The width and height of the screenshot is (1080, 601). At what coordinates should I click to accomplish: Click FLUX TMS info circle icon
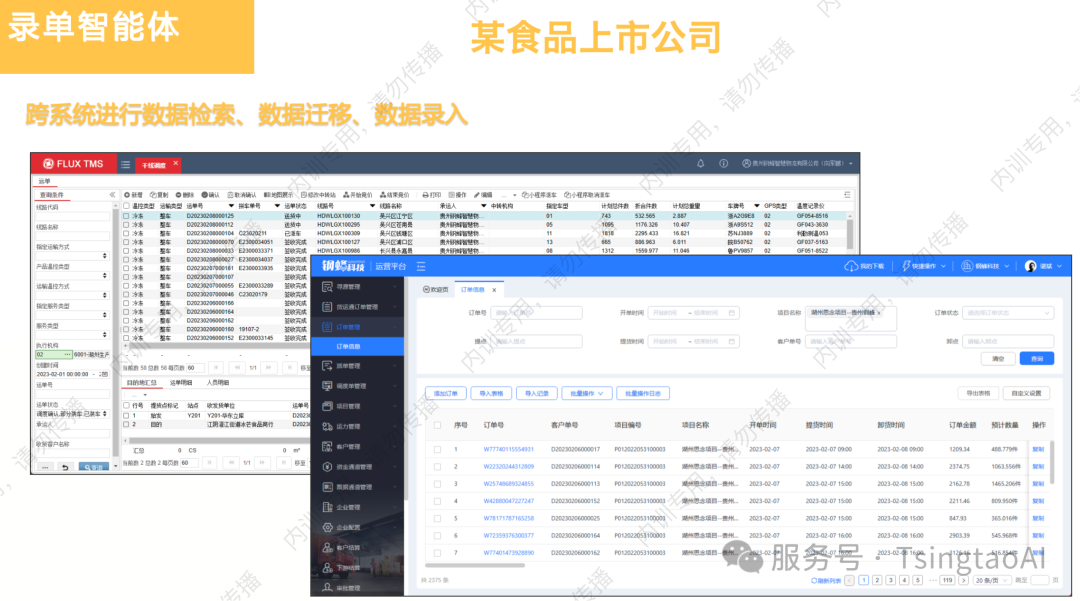723,164
